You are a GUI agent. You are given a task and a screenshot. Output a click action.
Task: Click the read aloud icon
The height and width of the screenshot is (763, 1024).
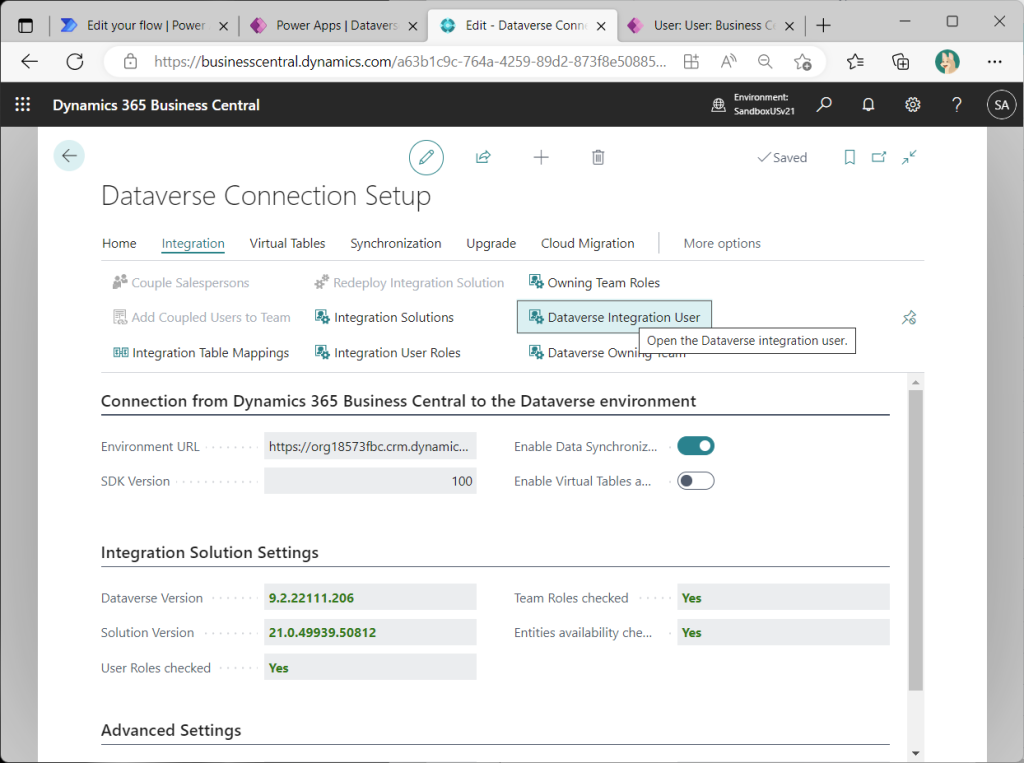click(728, 62)
